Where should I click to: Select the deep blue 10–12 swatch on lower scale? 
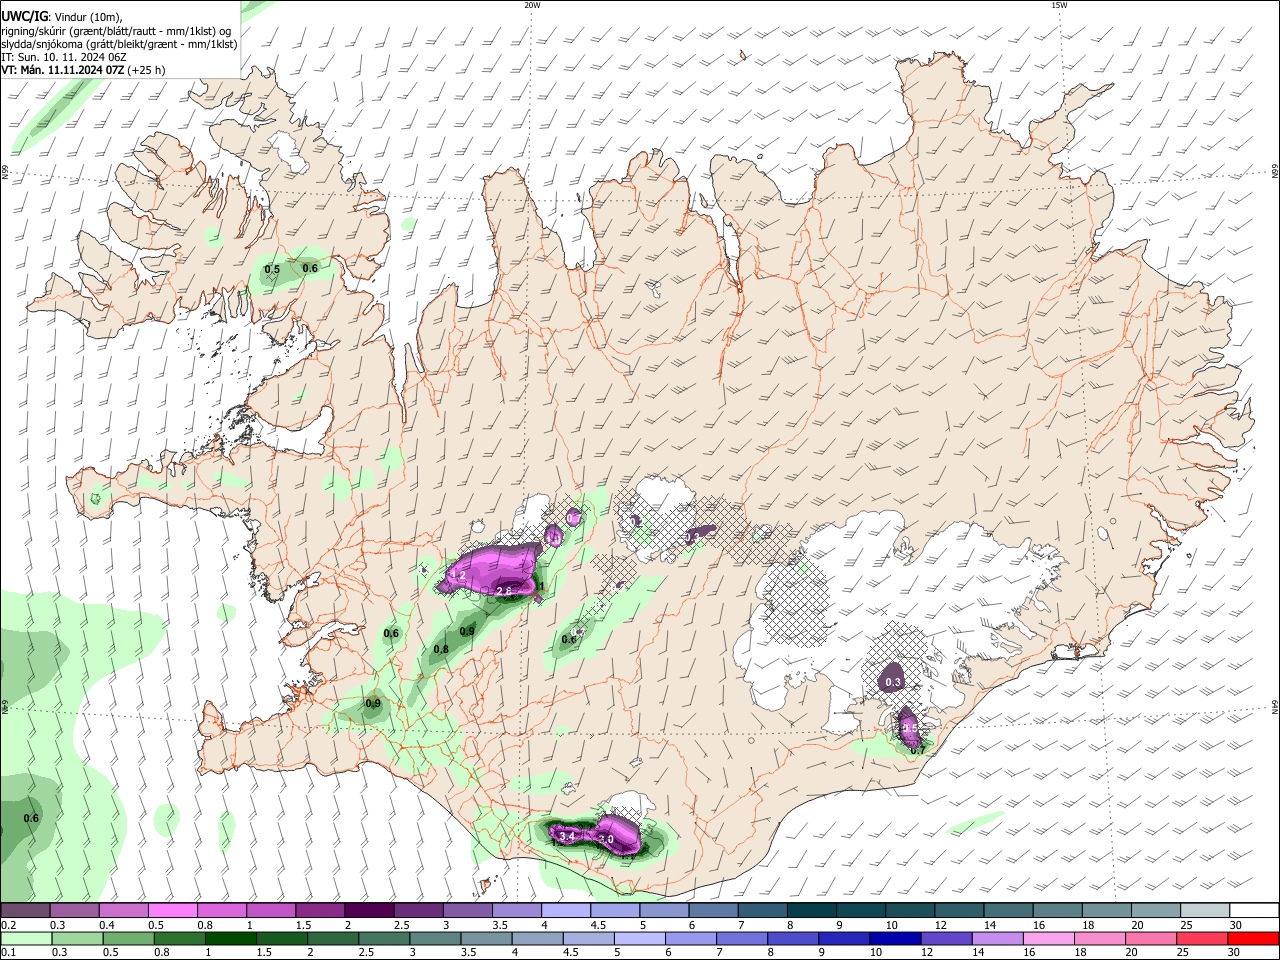(896, 938)
